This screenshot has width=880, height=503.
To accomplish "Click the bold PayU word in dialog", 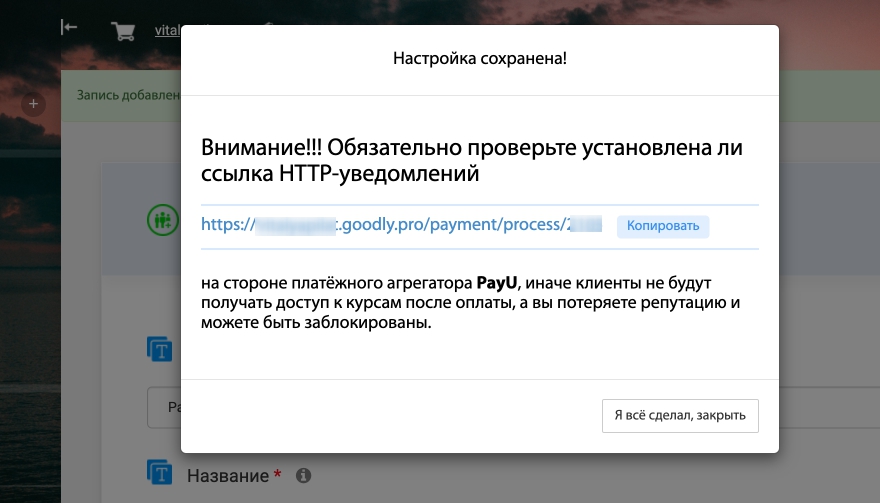I will pyautogui.click(x=497, y=283).
